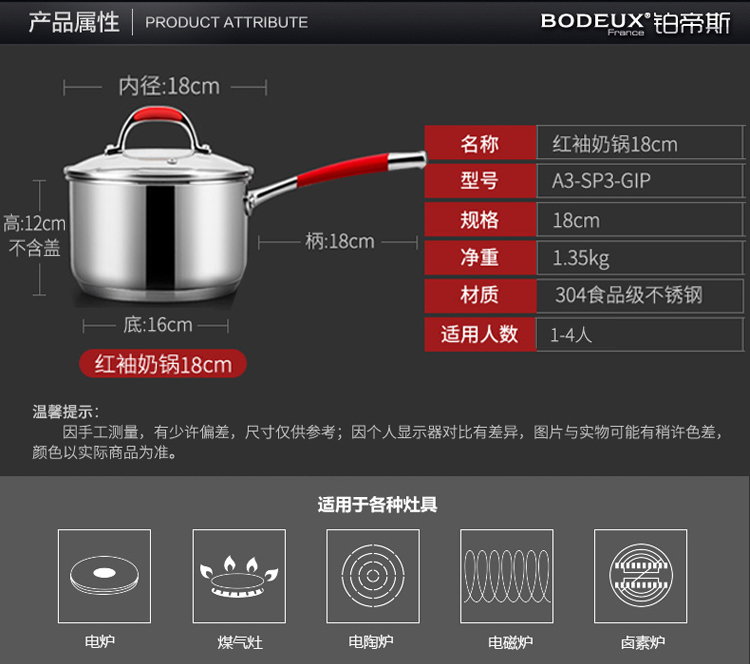The width and height of the screenshot is (750, 664).
Task: Click the red pot handle
Action: point(342,169)
